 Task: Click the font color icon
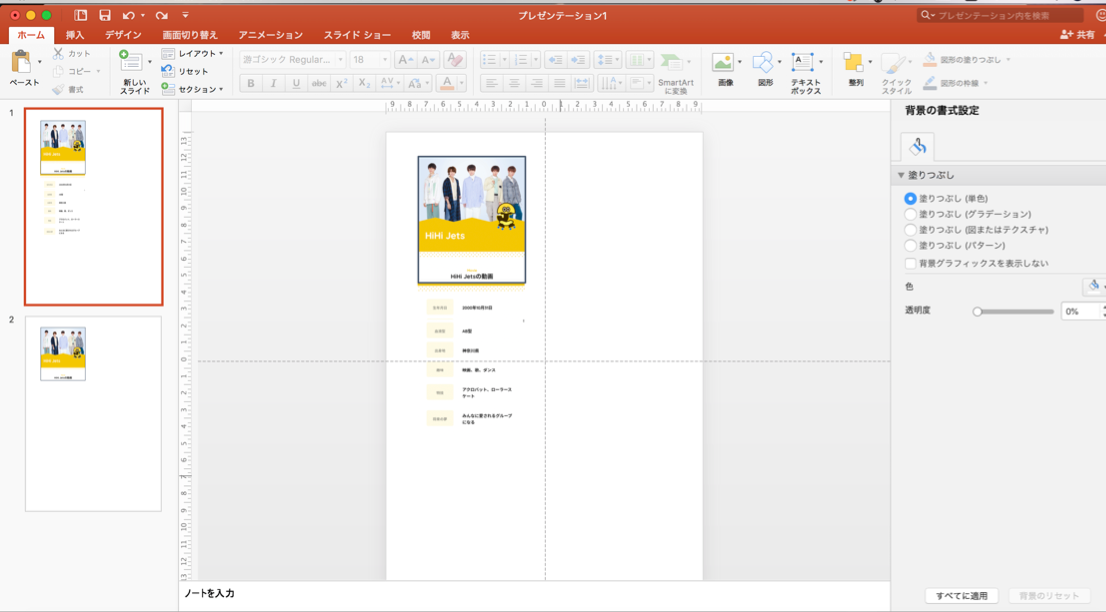446,83
